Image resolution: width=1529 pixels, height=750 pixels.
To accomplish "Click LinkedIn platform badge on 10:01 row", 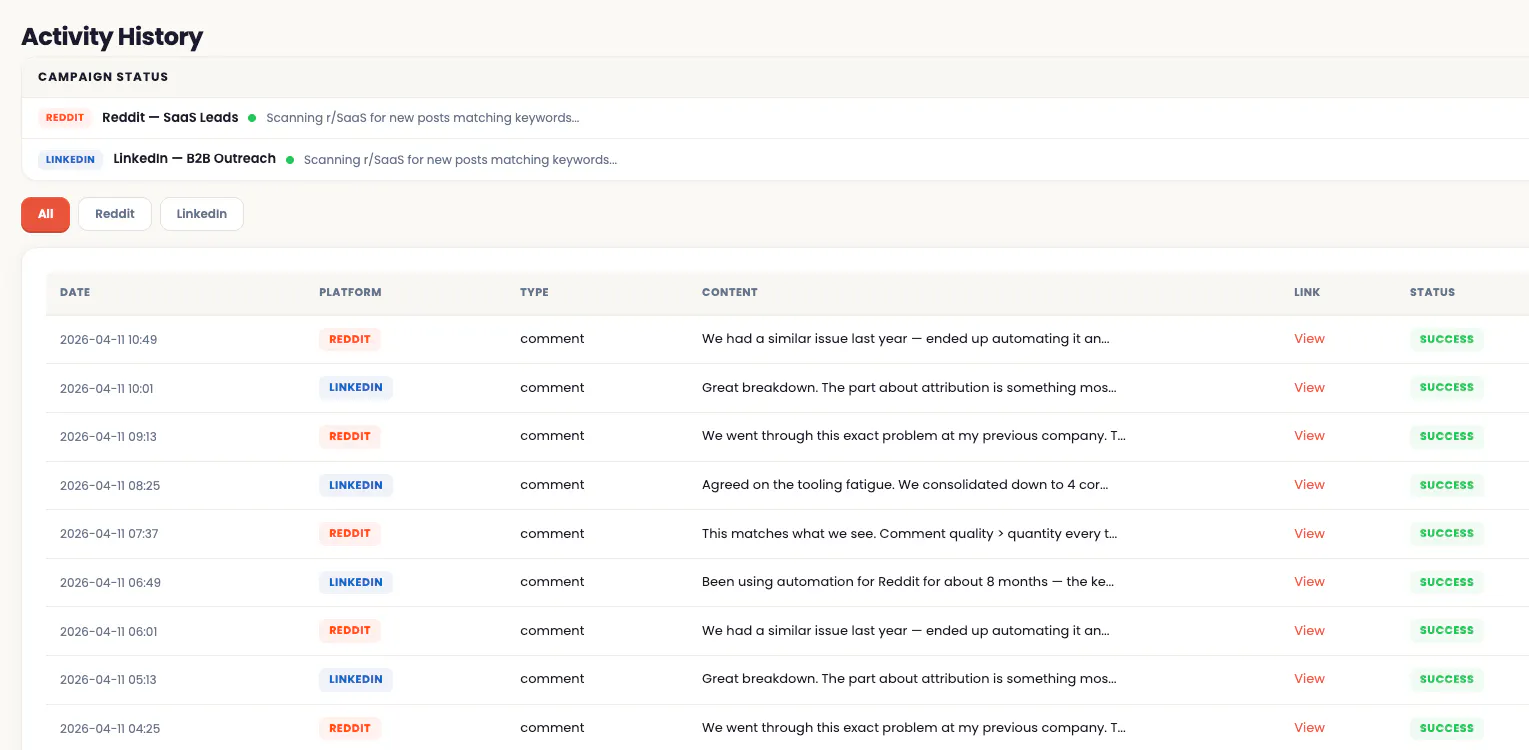I will (x=356, y=388).
